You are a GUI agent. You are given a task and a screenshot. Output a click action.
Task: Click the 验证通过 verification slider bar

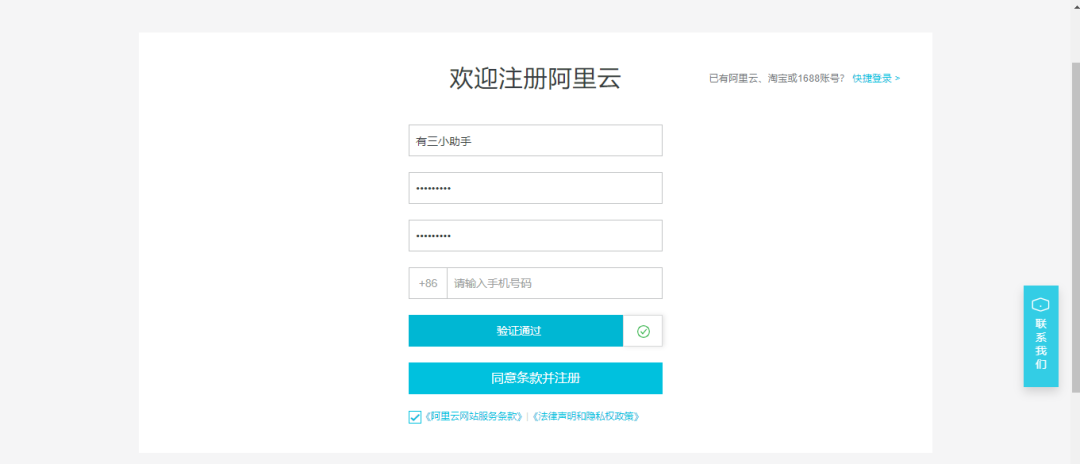[x=516, y=331]
